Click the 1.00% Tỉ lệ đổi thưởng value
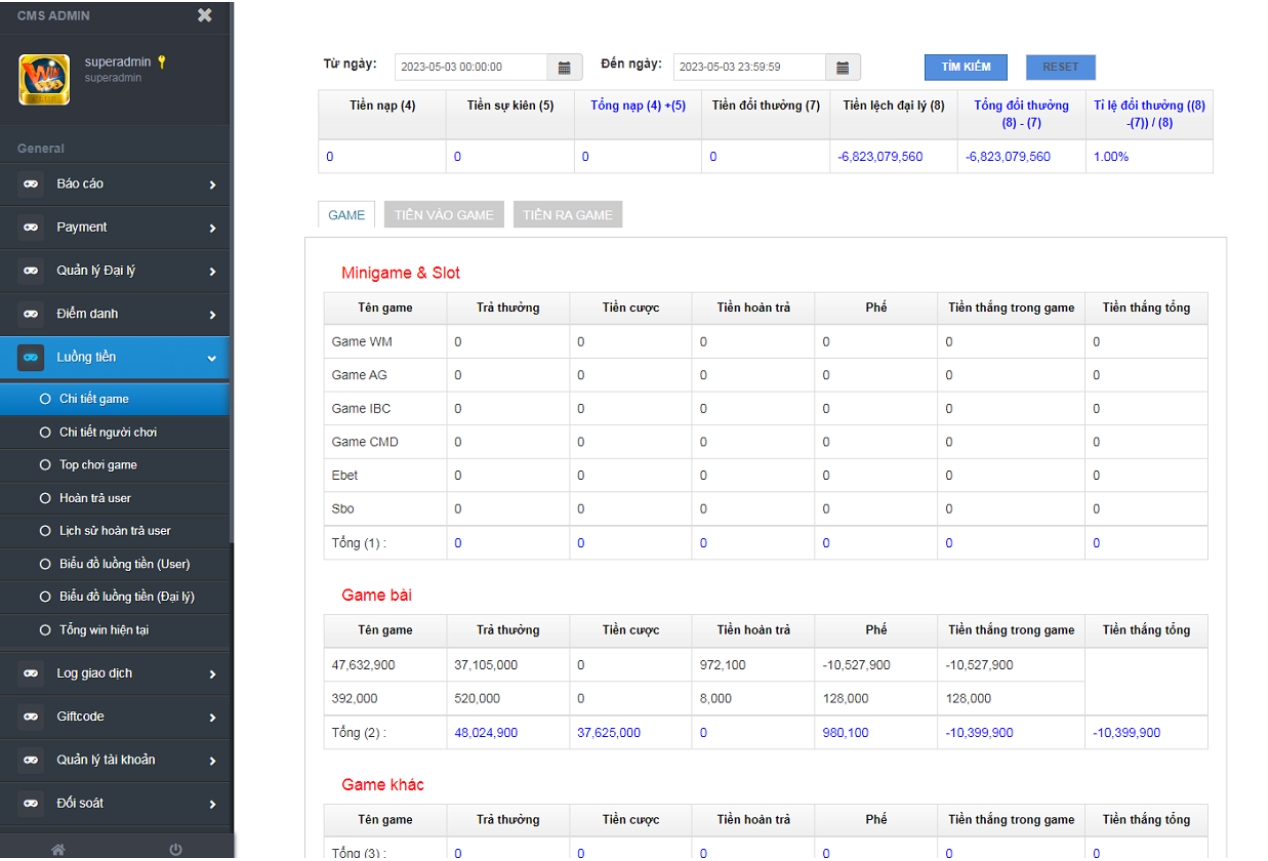 [1111, 157]
